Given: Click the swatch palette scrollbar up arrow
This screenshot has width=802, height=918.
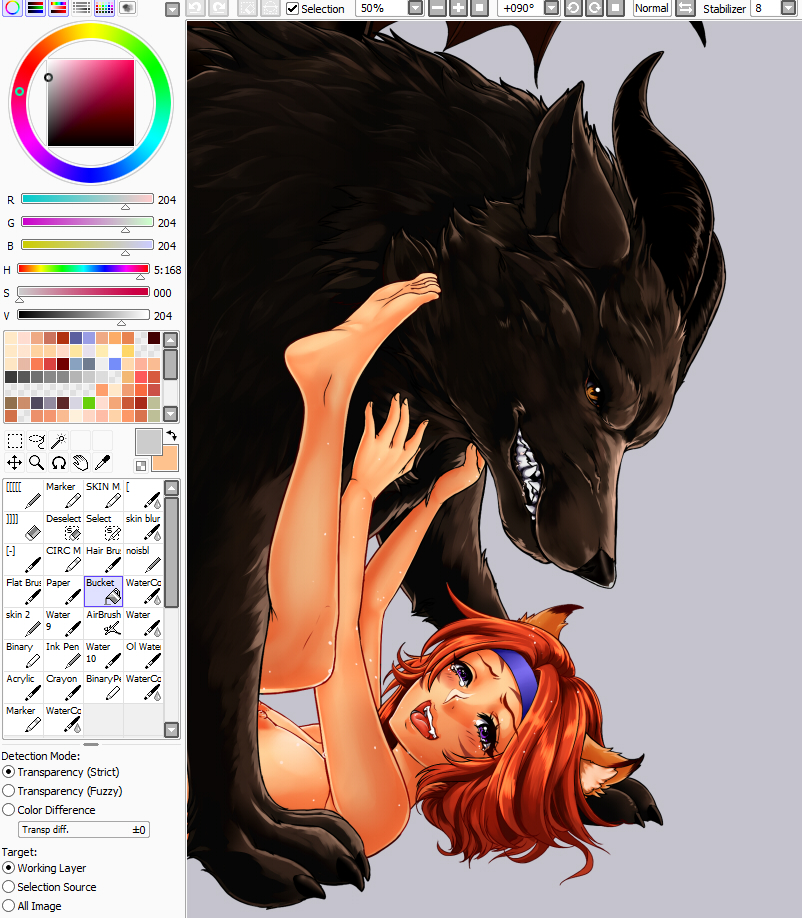Looking at the screenshot, I should coord(170,340).
